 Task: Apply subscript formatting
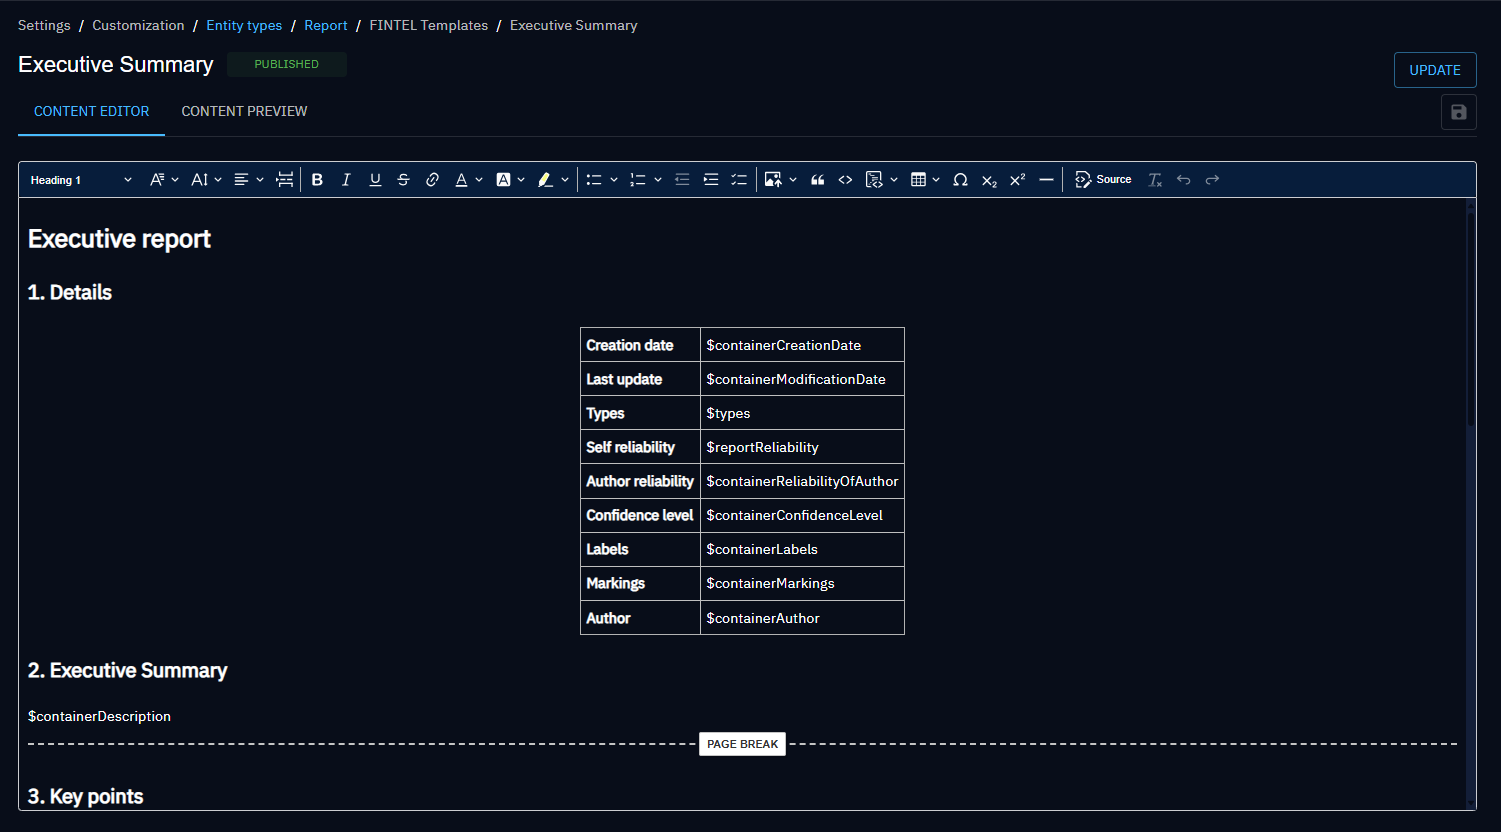click(x=989, y=180)
